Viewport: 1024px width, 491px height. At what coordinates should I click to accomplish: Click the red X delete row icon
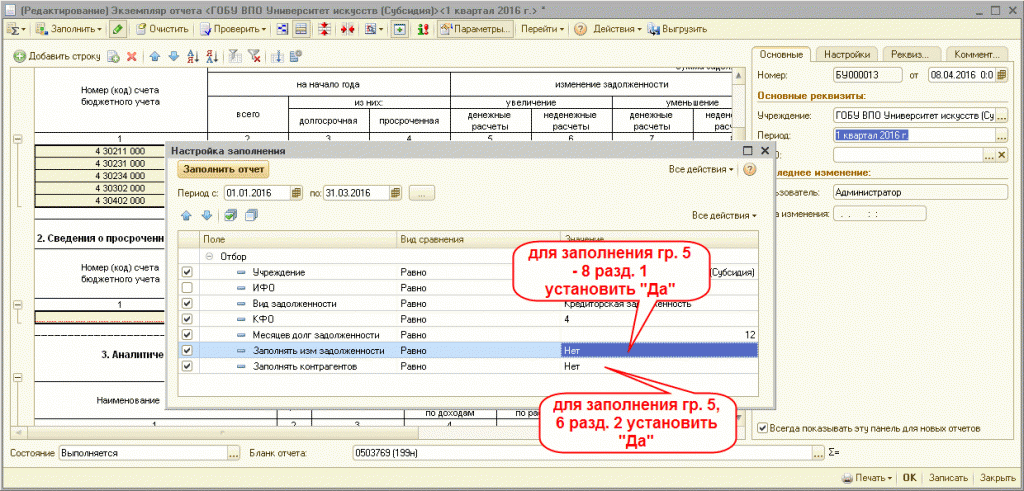(x=131, y=56)
